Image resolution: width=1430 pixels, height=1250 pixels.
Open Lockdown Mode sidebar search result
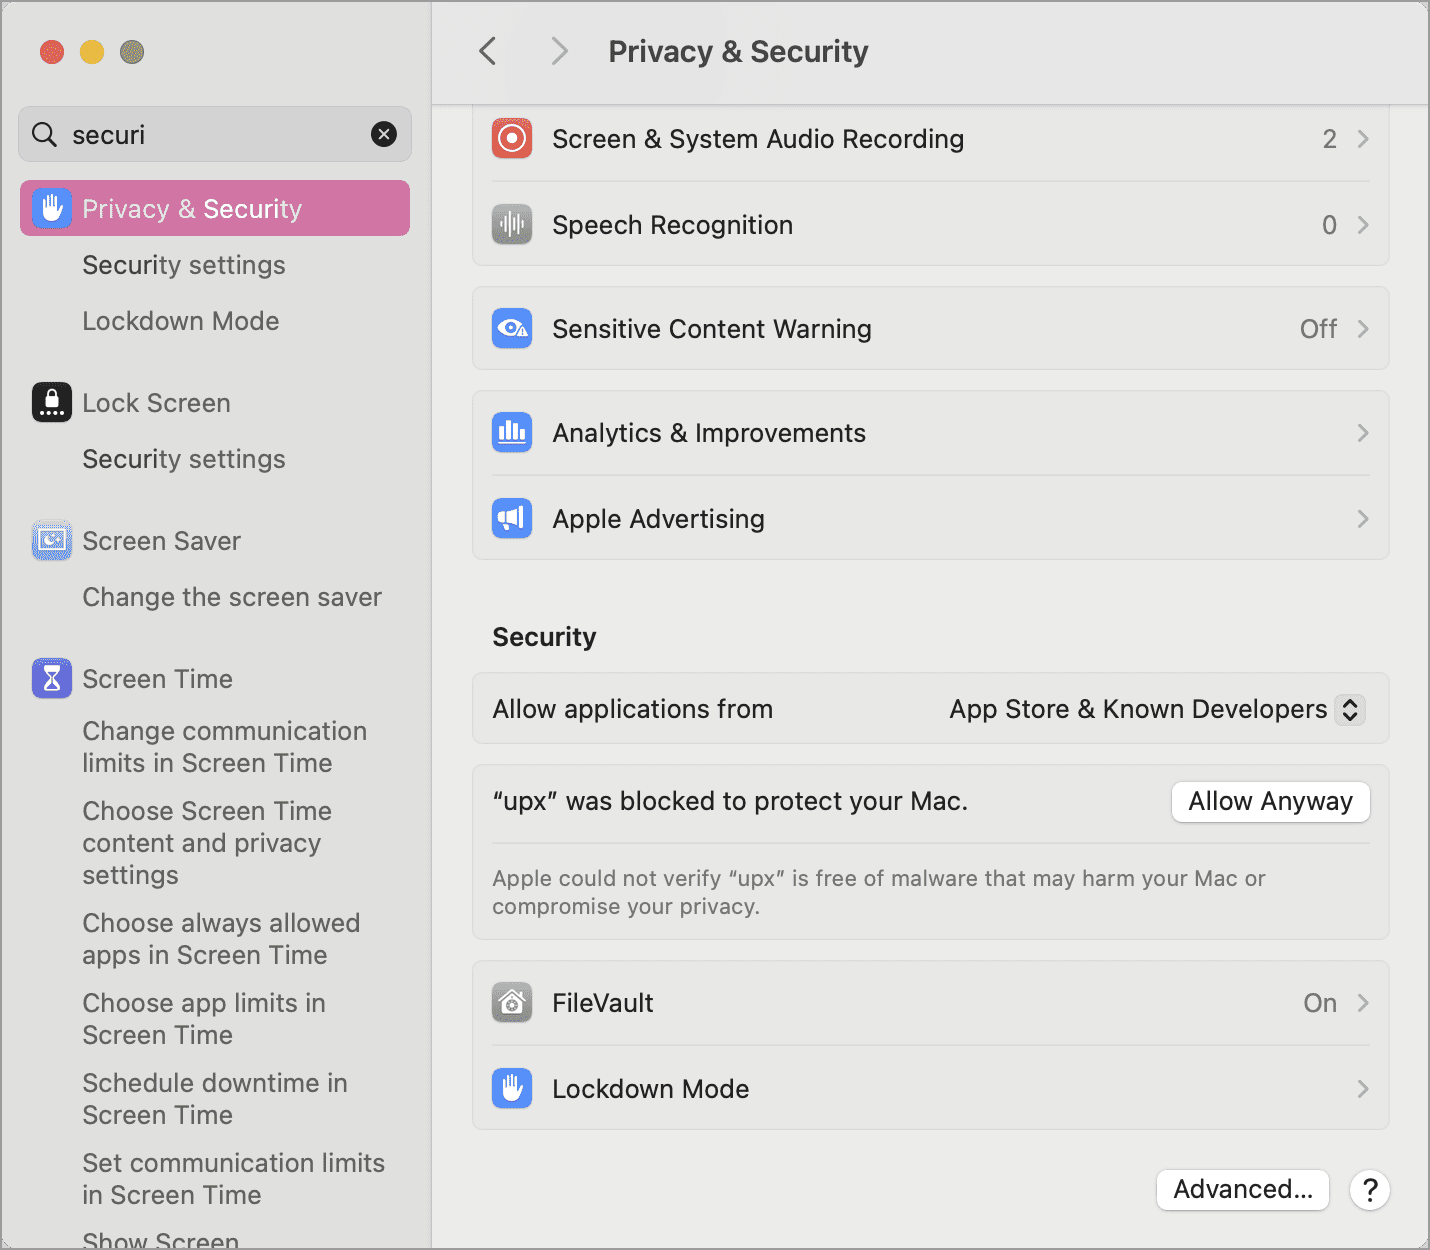pyautogui.click(x=180, y=321)
